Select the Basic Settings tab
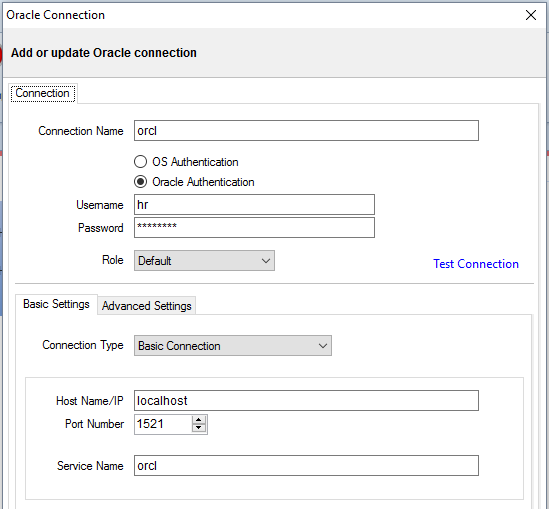Screen dimensions: 549x509 (56, 304)
